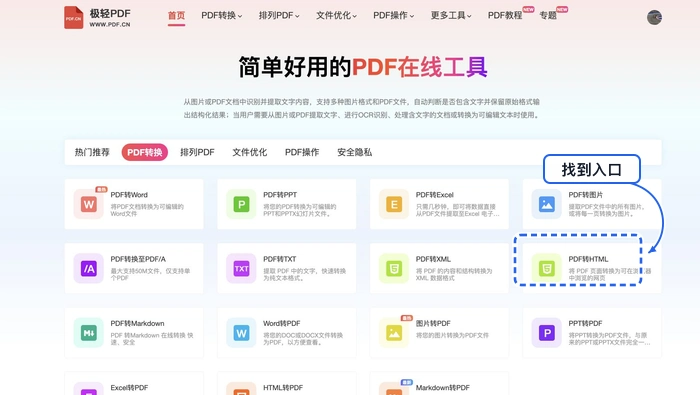Open the 图片转PDF tool title
This screenshot has width=700, height=395.
(x=433, y=323)
